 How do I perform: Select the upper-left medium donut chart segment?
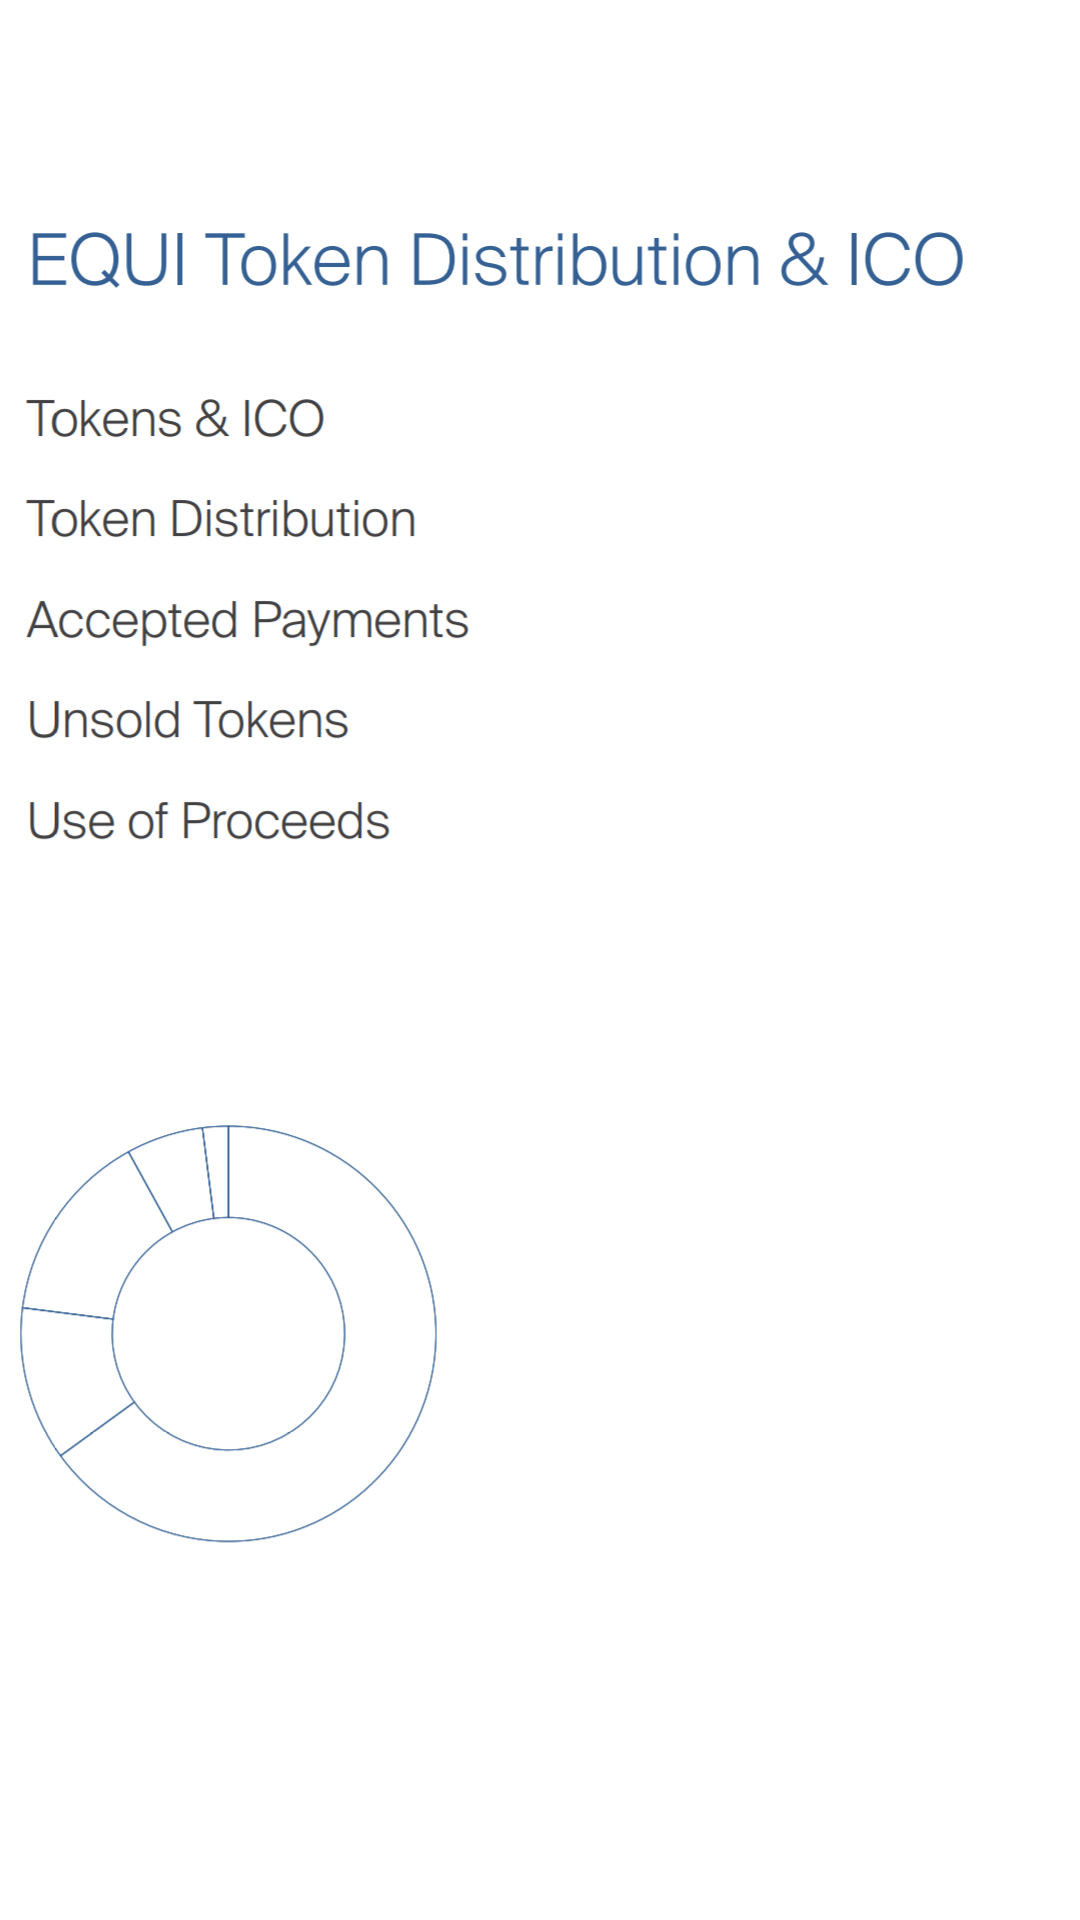(95, 1245)
